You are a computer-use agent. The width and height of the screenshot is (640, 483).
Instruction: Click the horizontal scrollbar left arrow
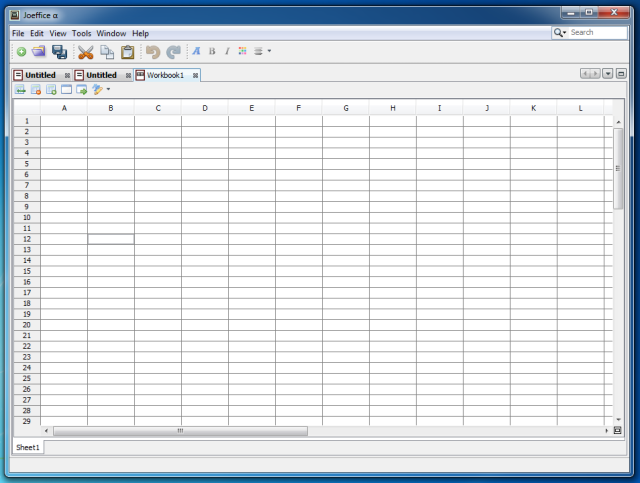pos(46,431)
